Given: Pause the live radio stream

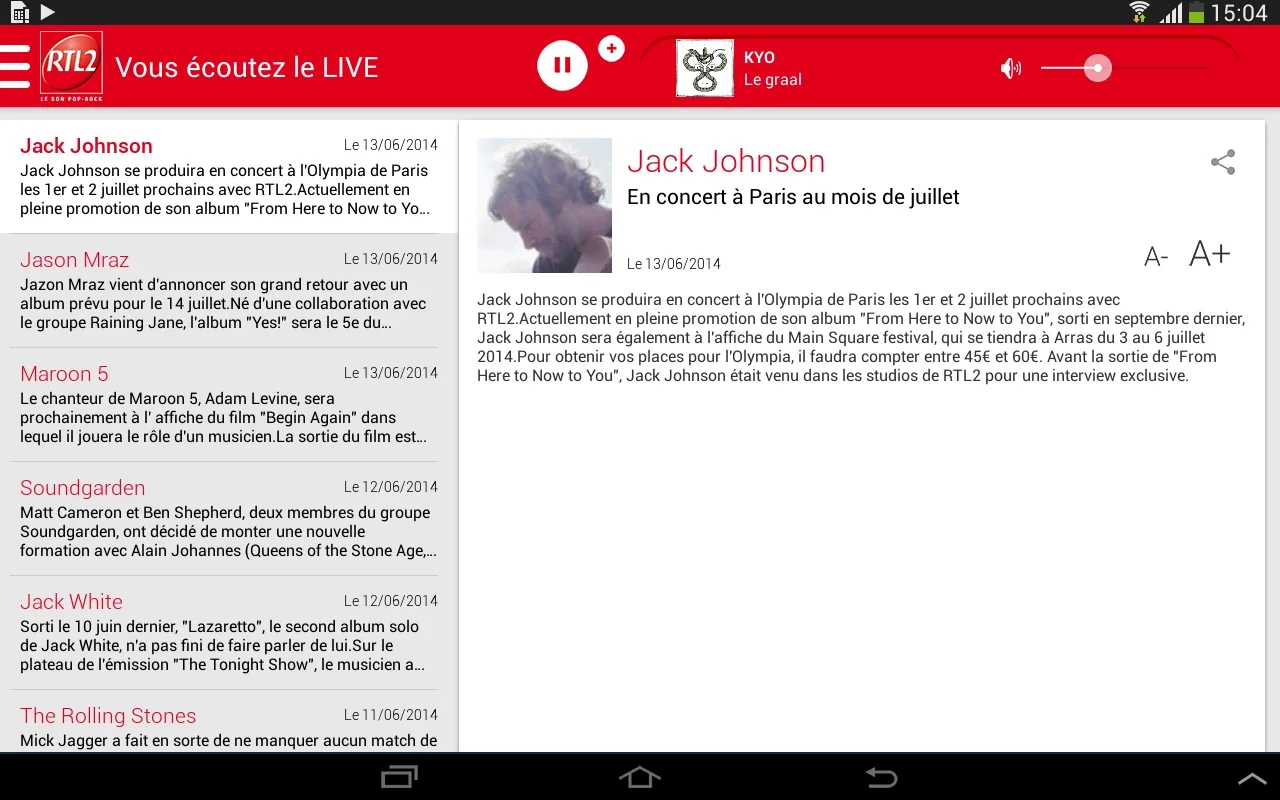Looking at the screenshot, I should click(562, 66).
